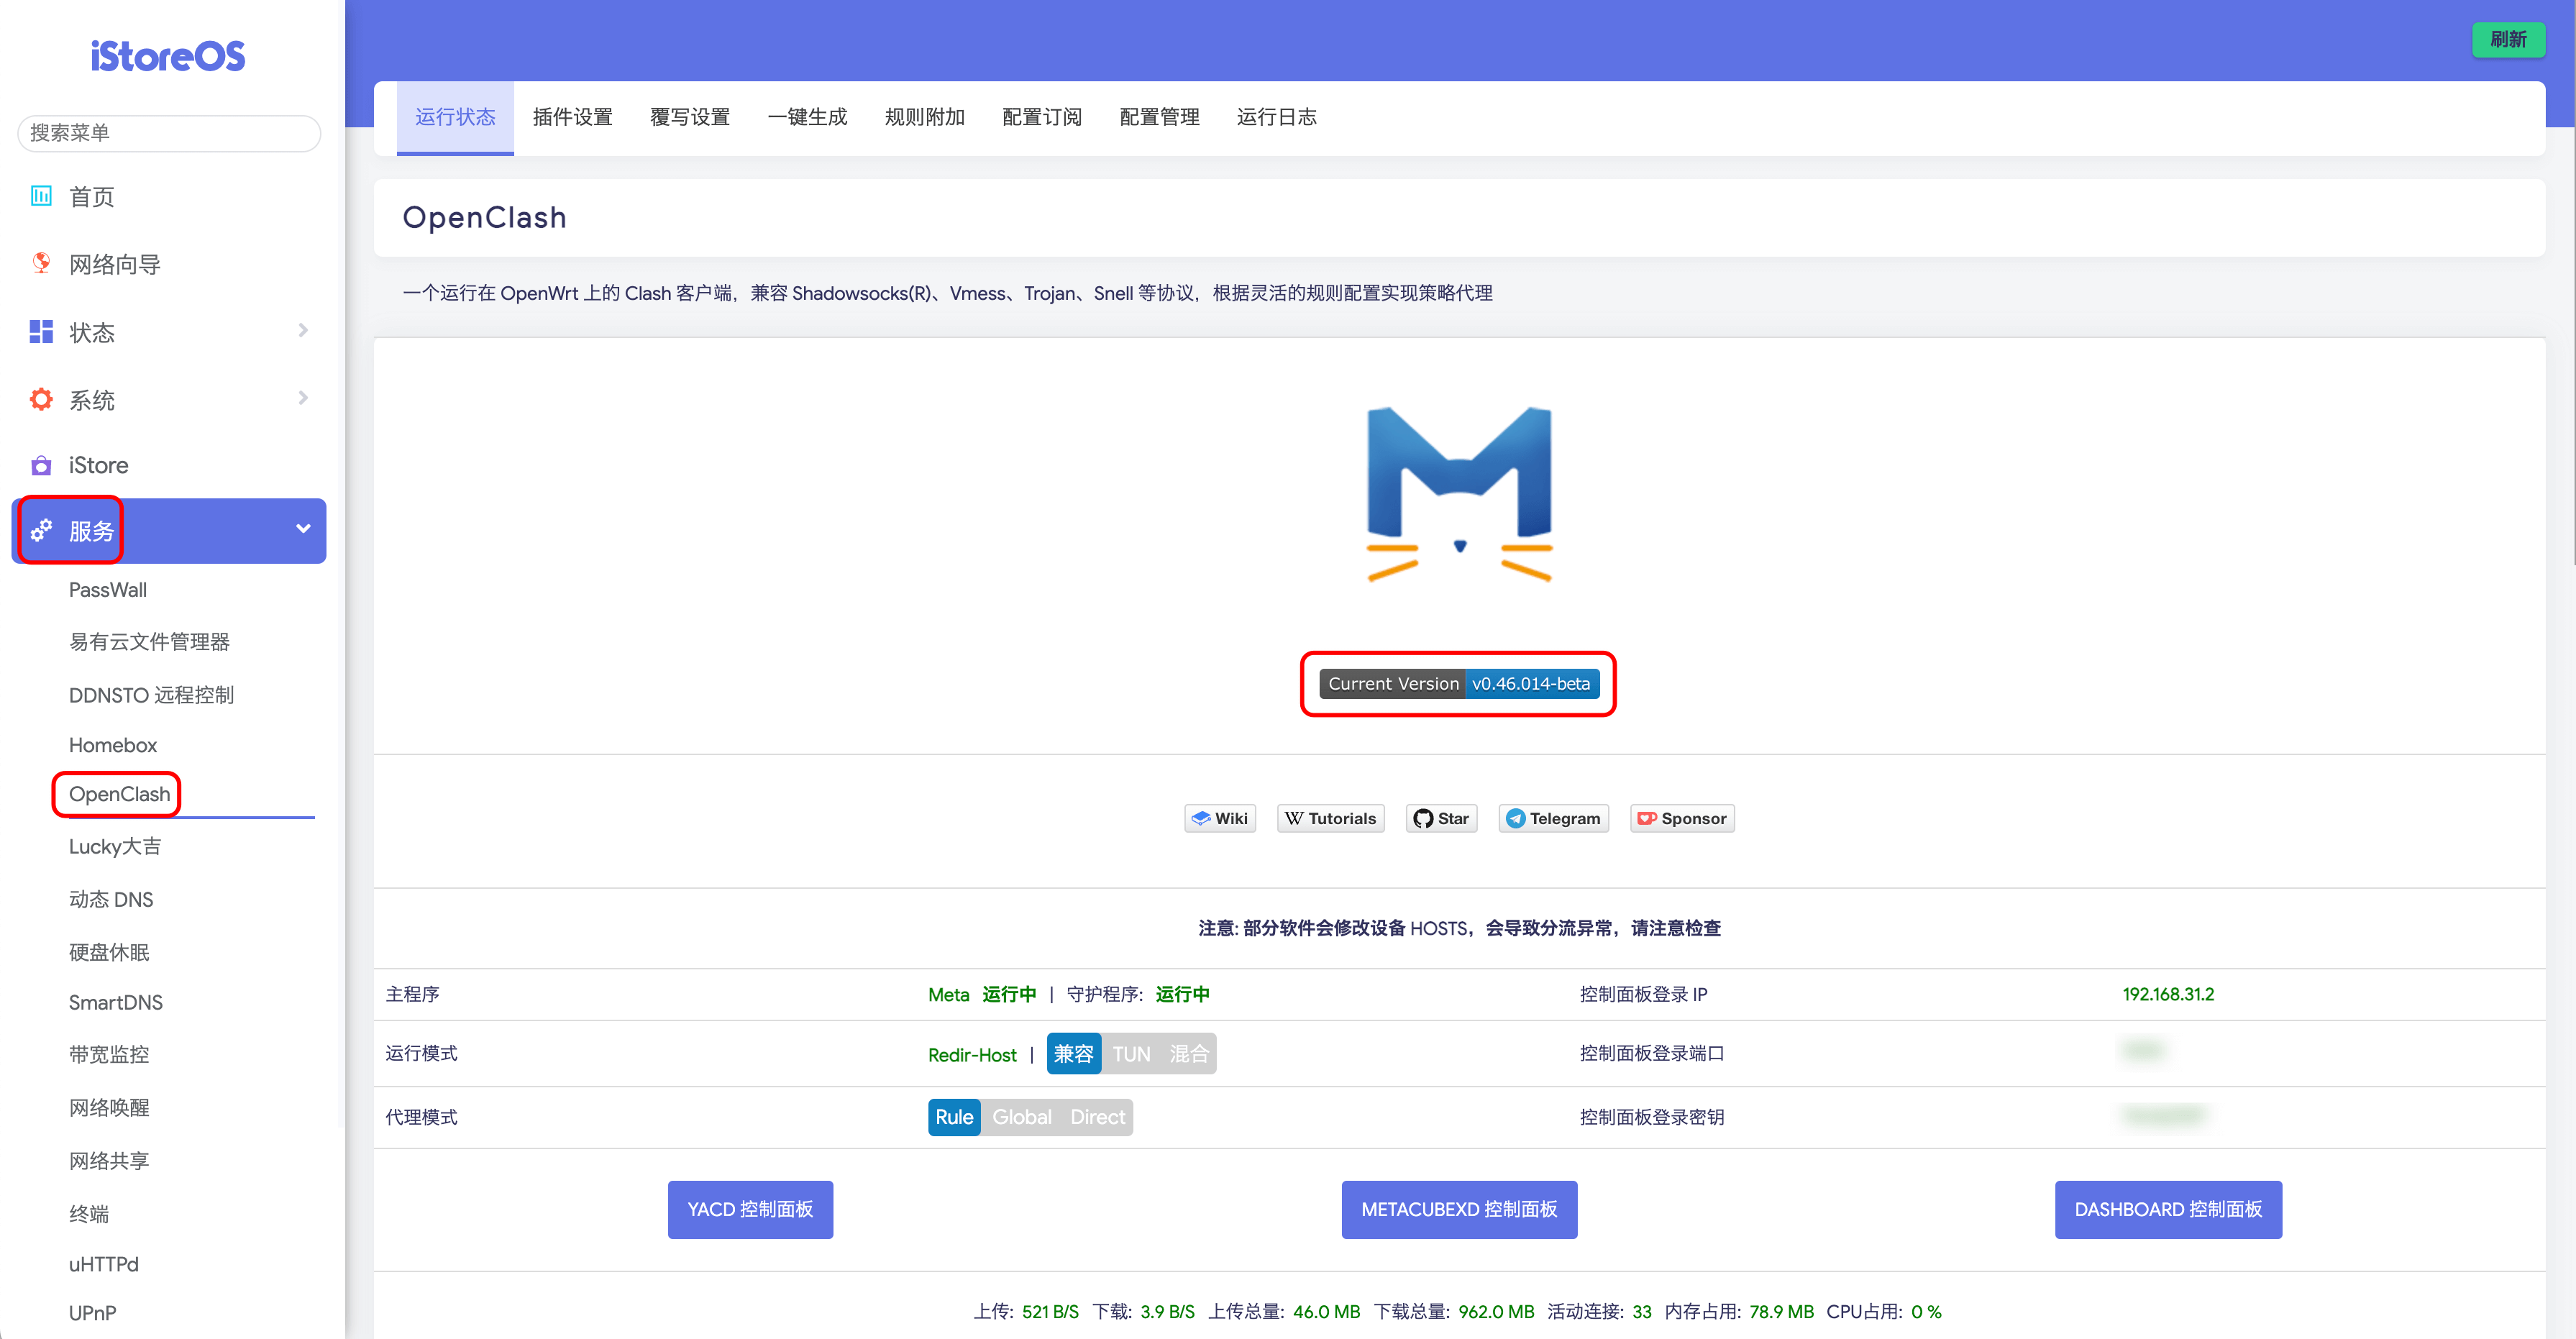
Task: Open 硬盘休眠 in the sidebar
Action: coord(109,952)
